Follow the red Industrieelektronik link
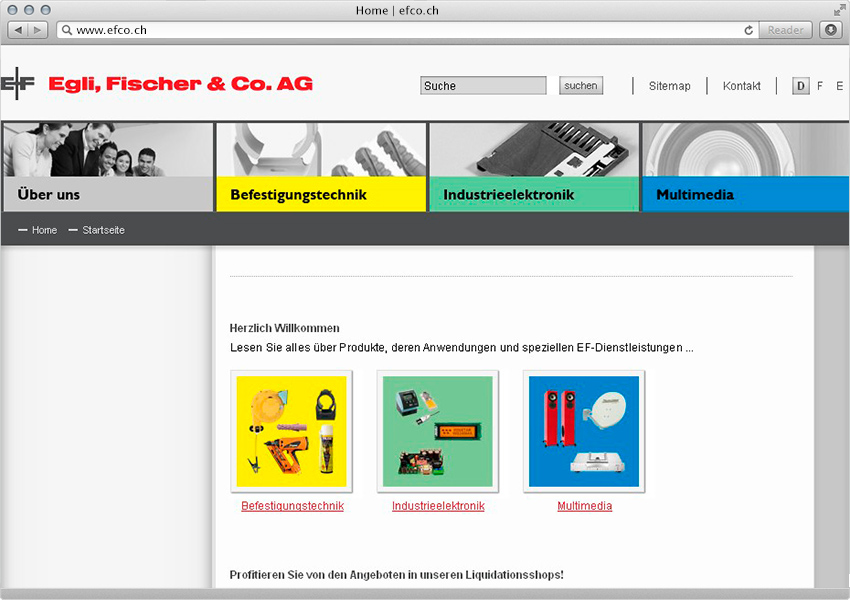The width and height of the screenshot is (850, 600). click(x=438, y=506)
